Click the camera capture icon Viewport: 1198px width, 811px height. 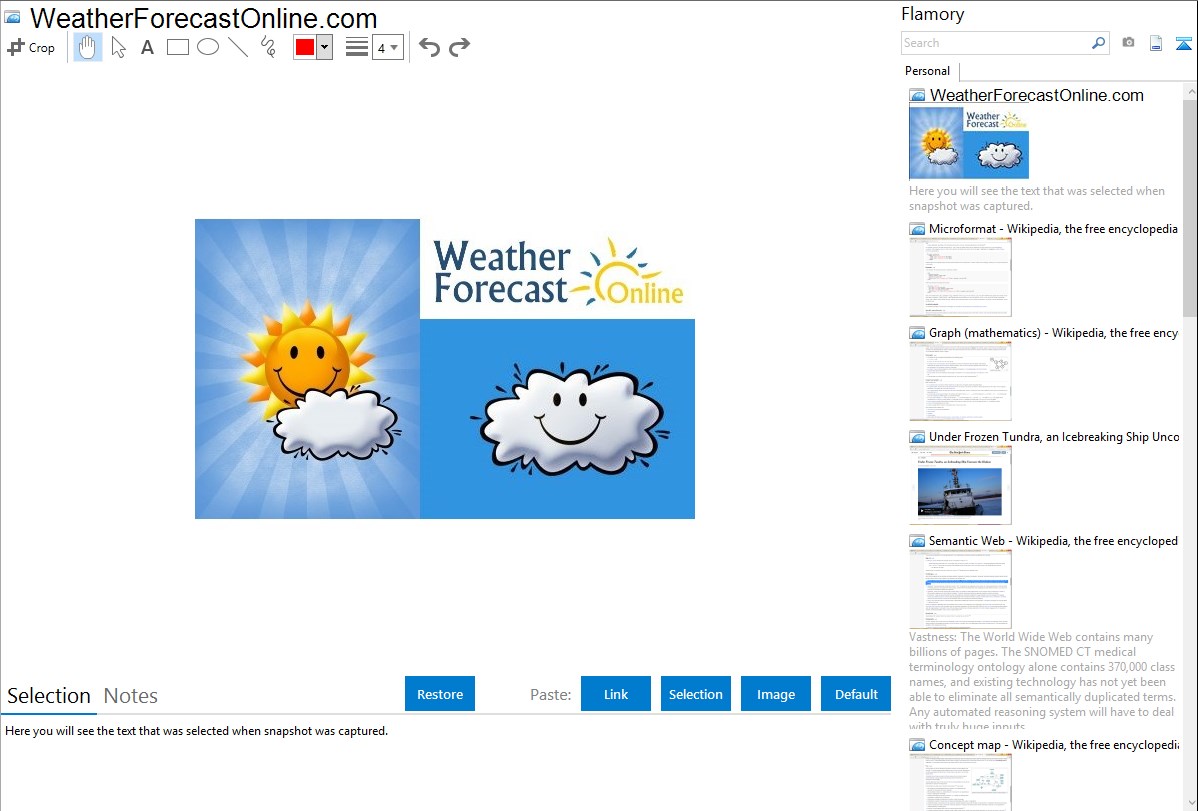pos(1128,43)
